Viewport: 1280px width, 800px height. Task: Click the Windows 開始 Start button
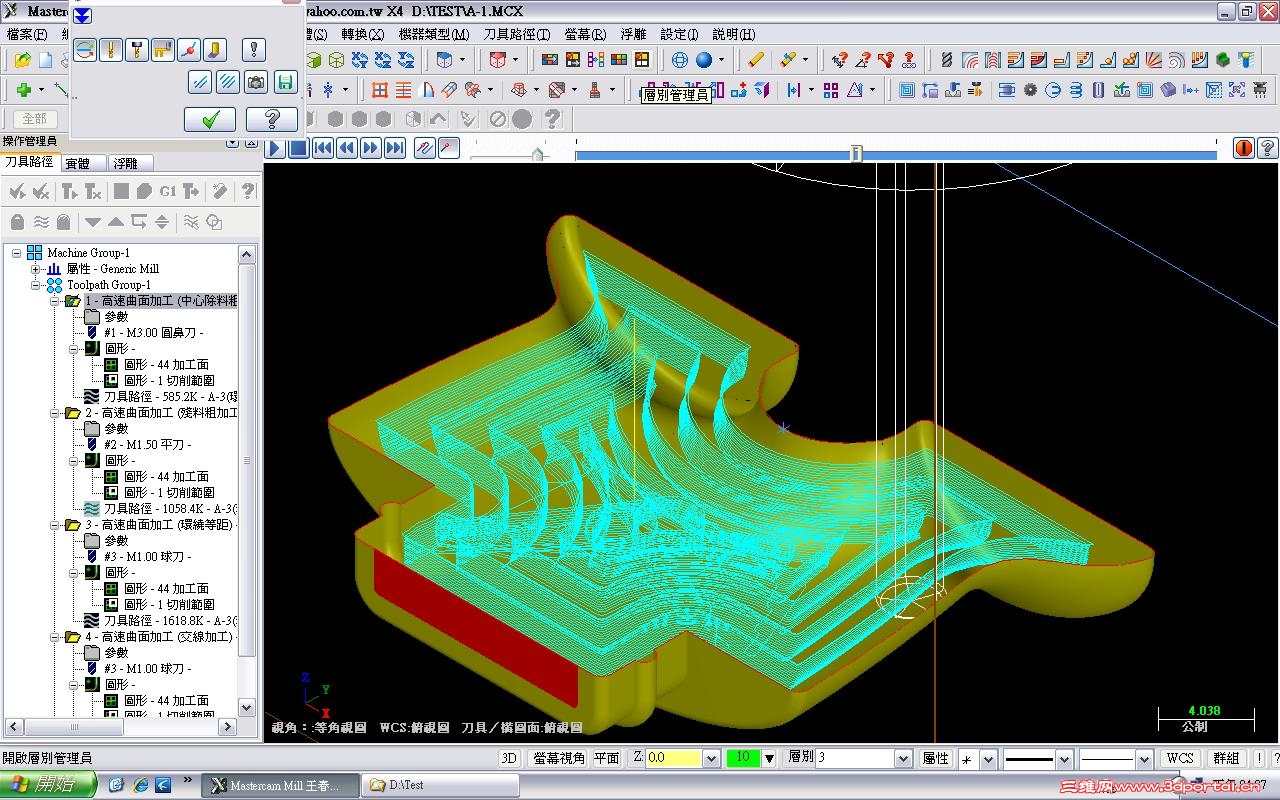(47, 784)
